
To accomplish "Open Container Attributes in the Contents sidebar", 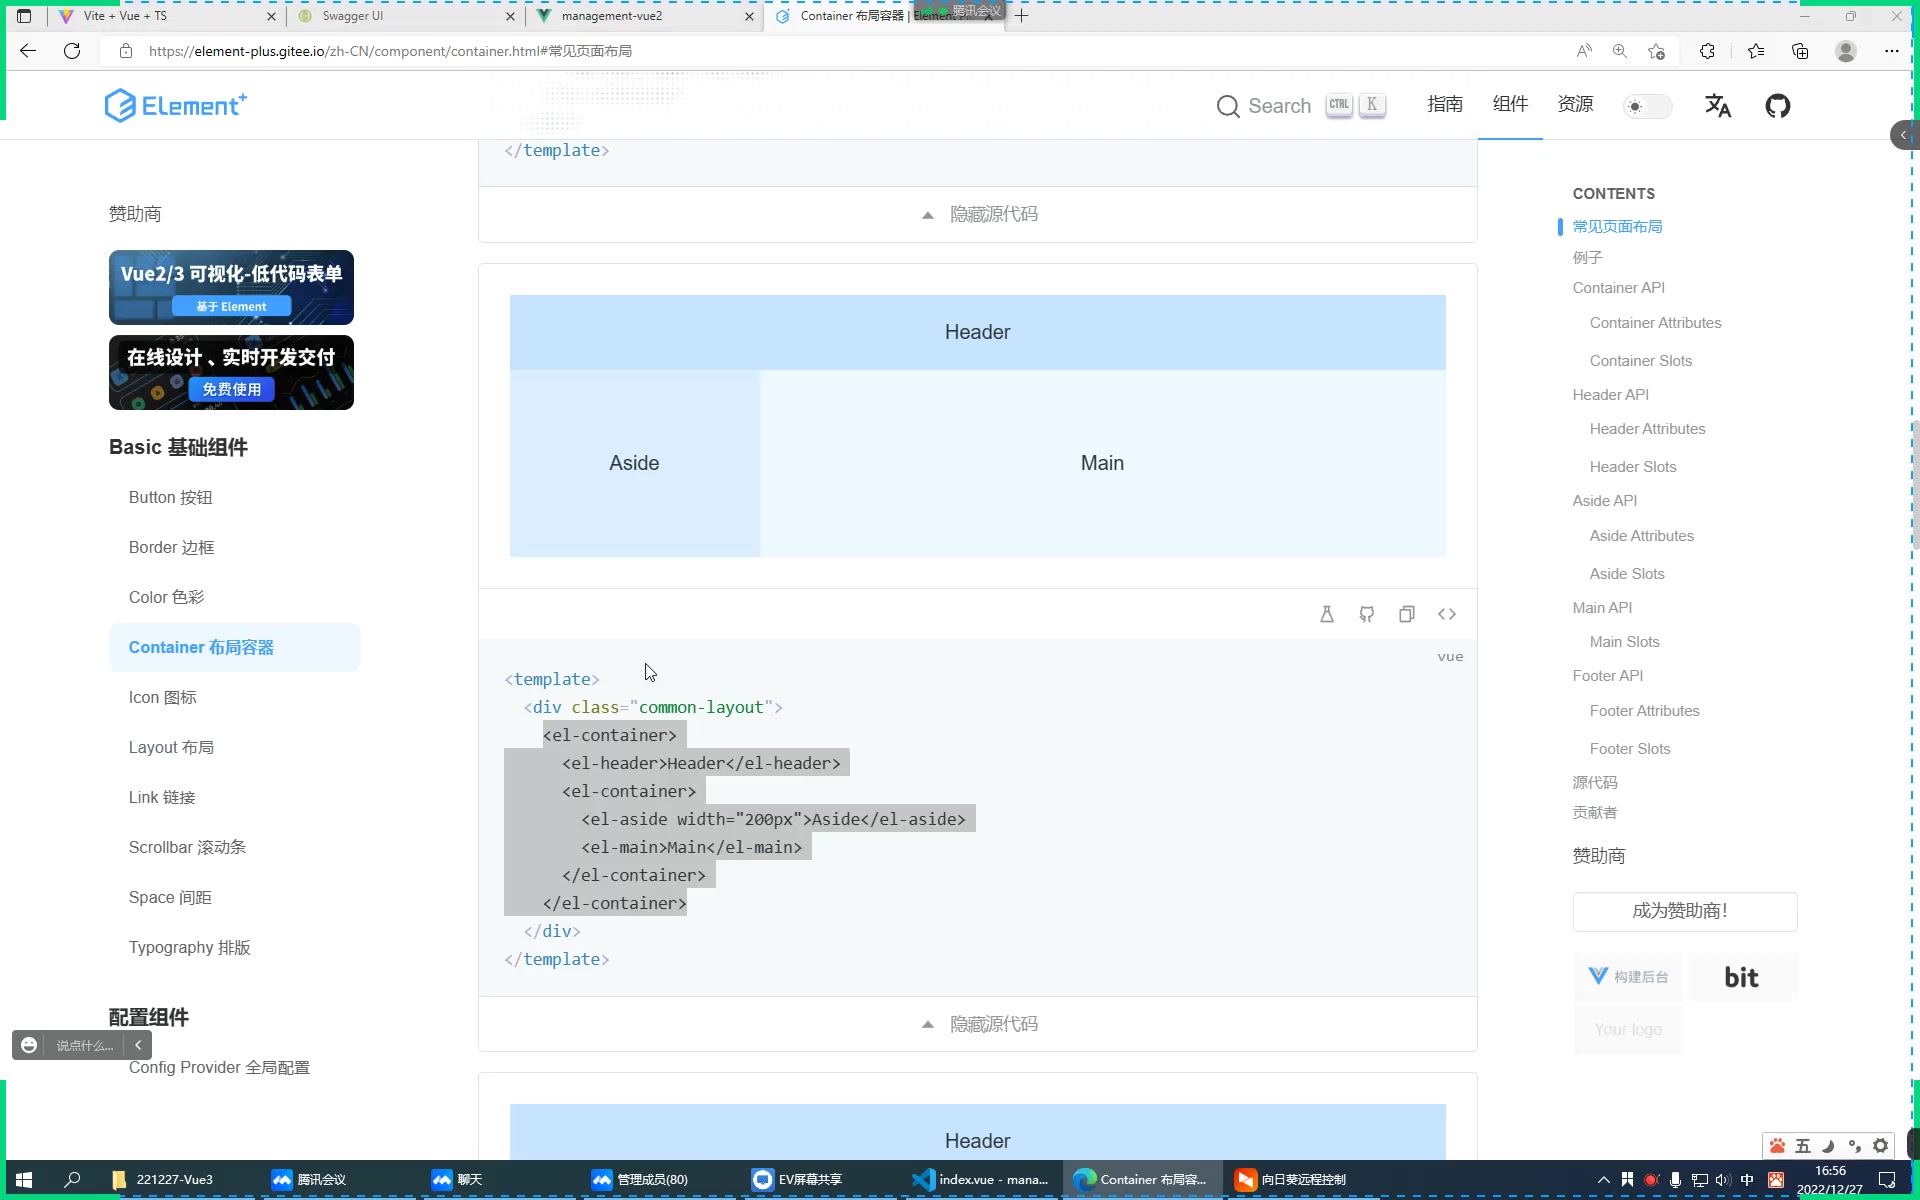I will pos(1655,322).
